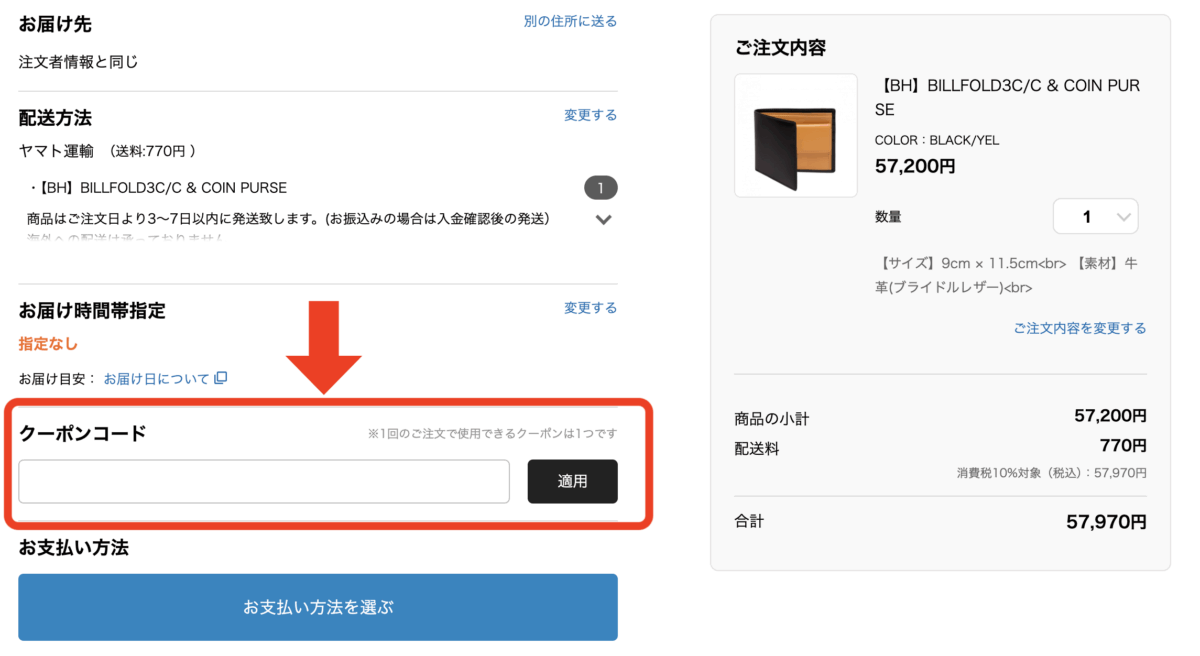Click the お支払い方法を選ぶ button

[318, 607]
